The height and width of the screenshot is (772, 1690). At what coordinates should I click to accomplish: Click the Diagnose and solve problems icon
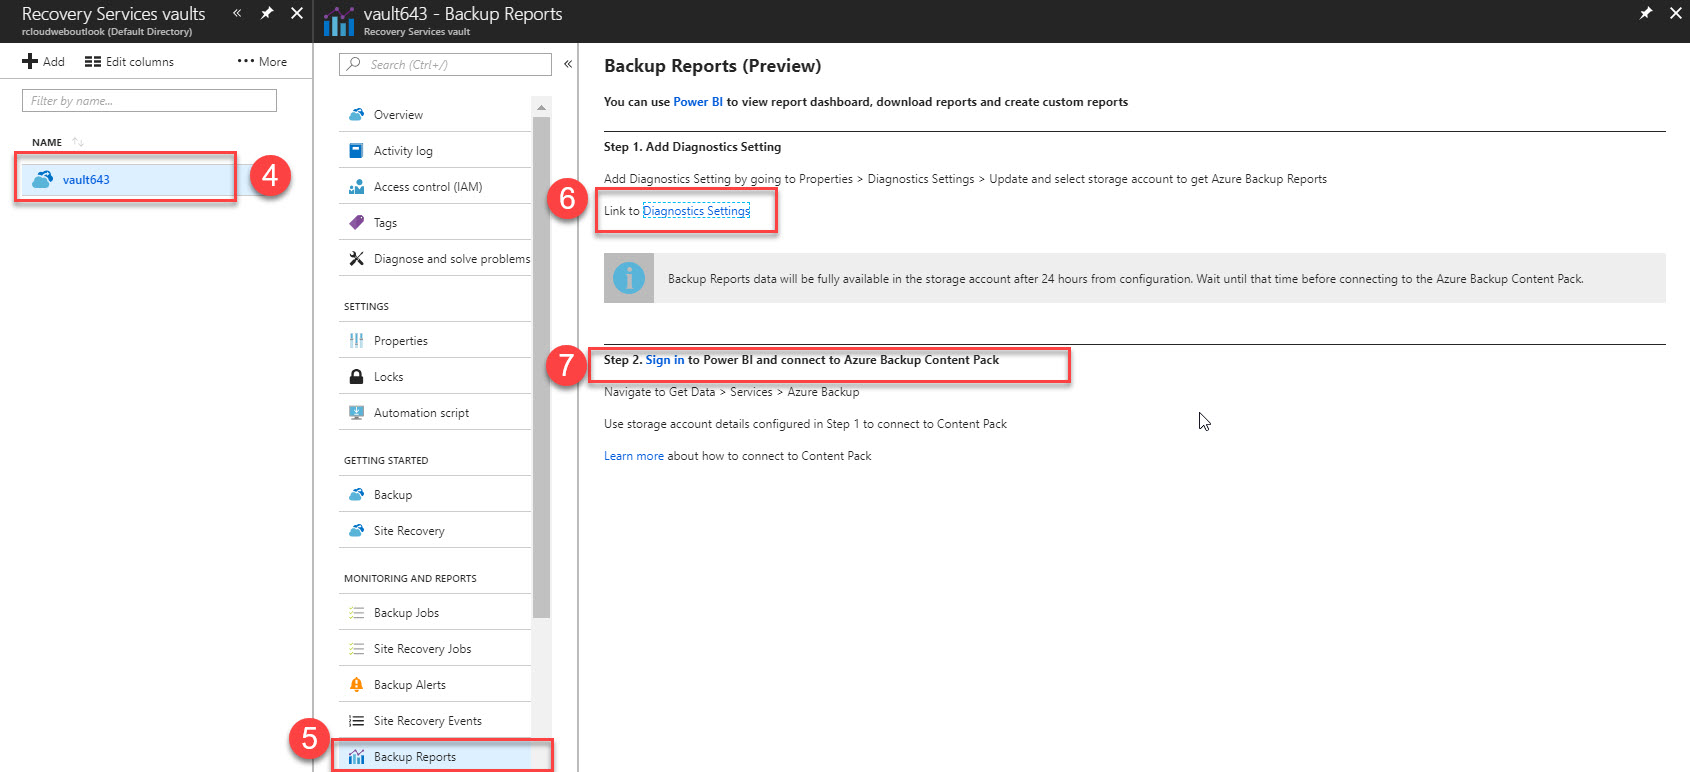(356, 259)
